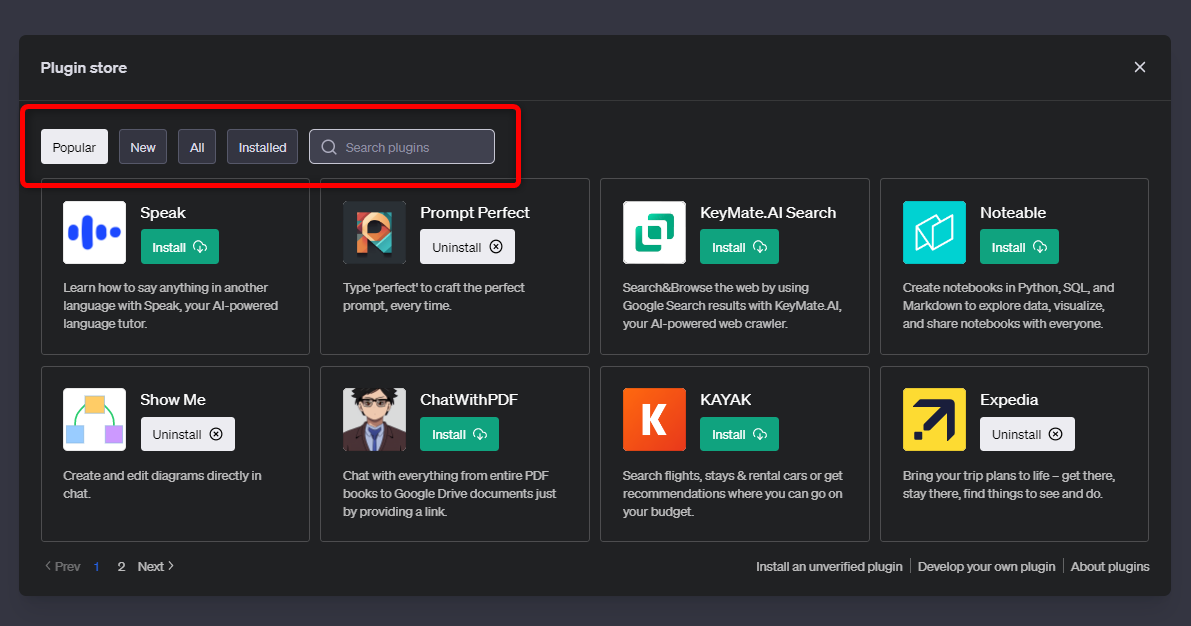Image resolution: width=1191 pixels, height=626 pixels.
Task: Click the Noteable notebooks description
Action: pos(1008,305)
